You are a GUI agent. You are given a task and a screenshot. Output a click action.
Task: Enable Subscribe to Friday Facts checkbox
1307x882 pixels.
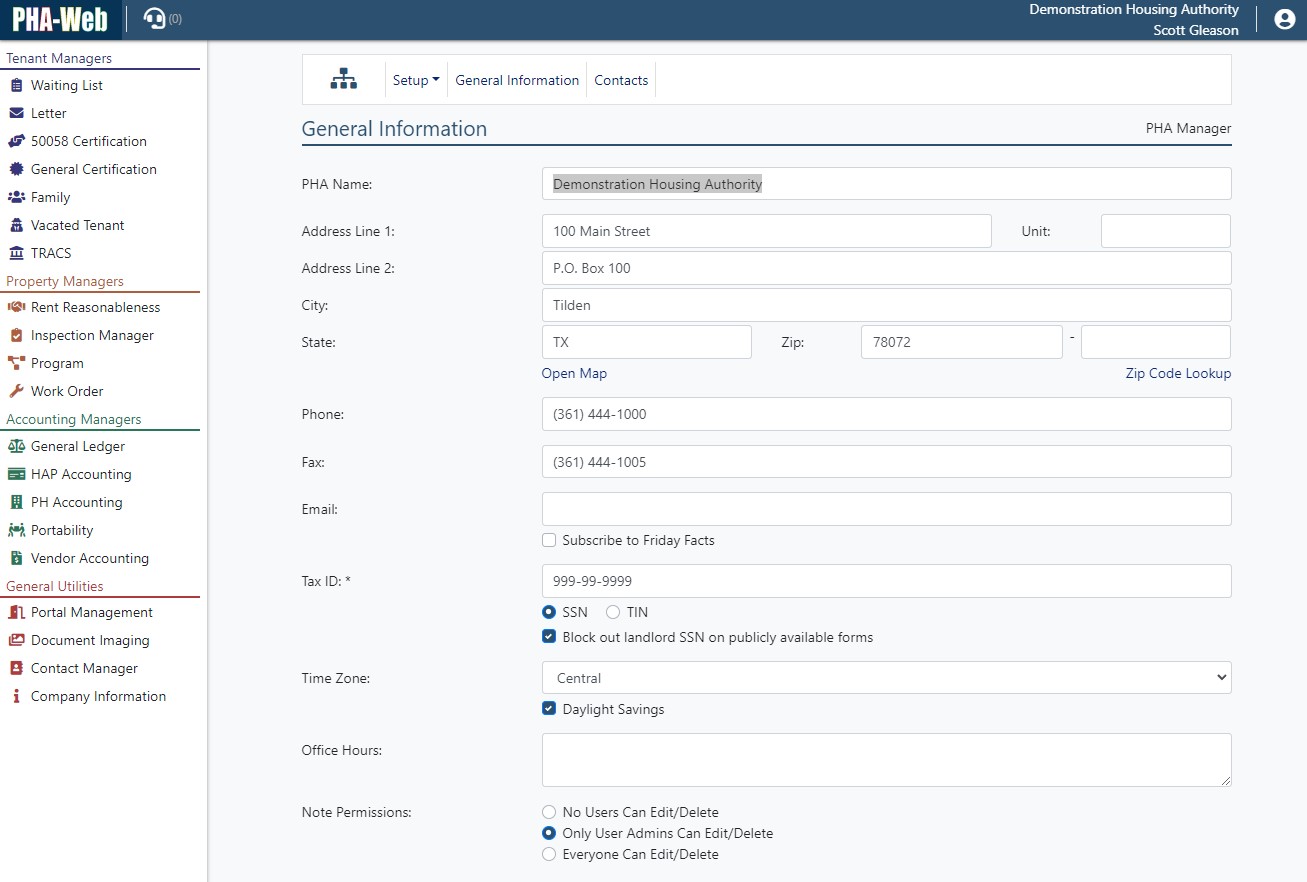tap(549, 540)
